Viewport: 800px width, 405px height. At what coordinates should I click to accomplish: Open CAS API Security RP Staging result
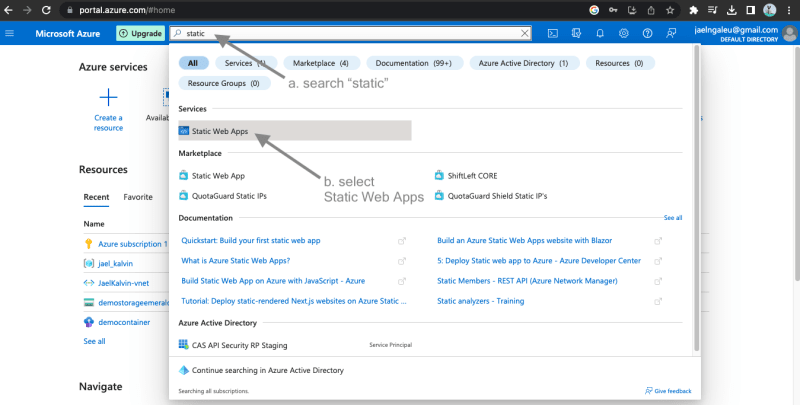click(233, 345)
